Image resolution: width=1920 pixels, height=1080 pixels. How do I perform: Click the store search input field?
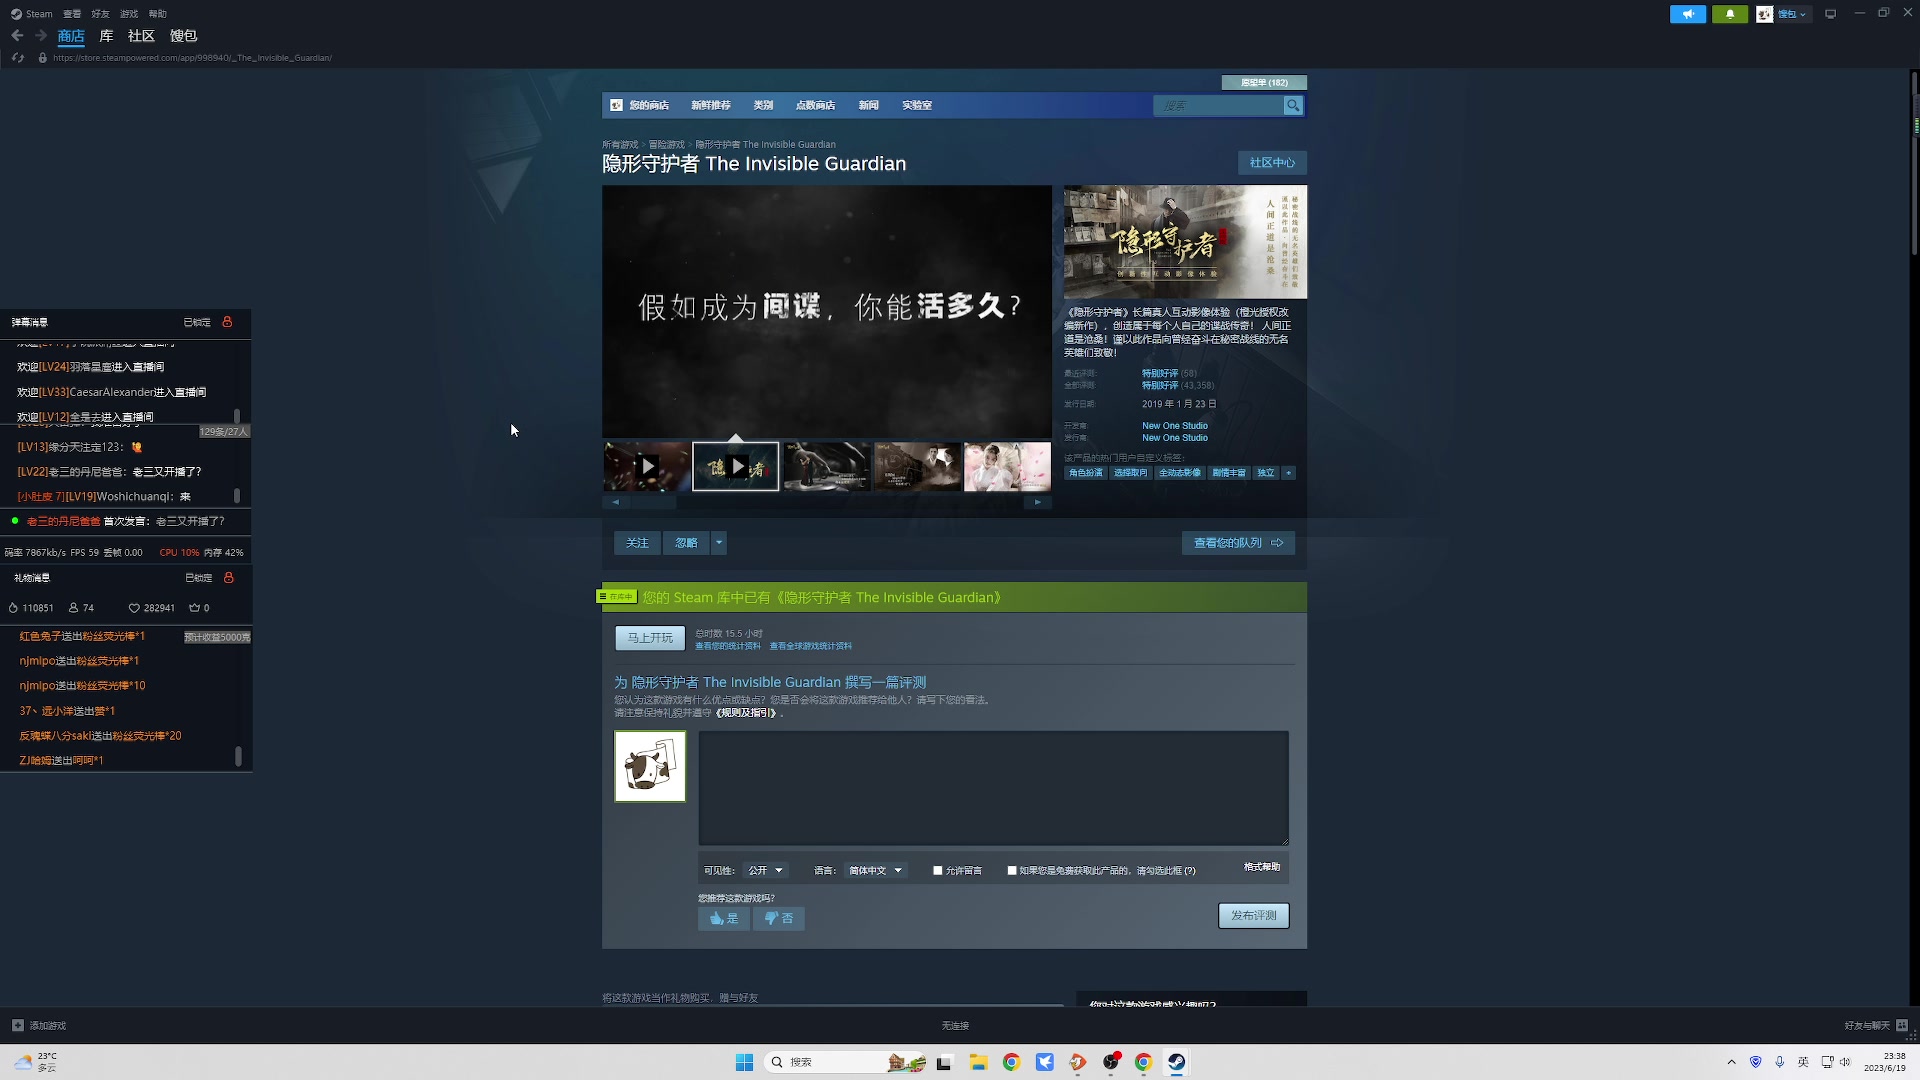pyautogui.click(x=1218, y=105)
